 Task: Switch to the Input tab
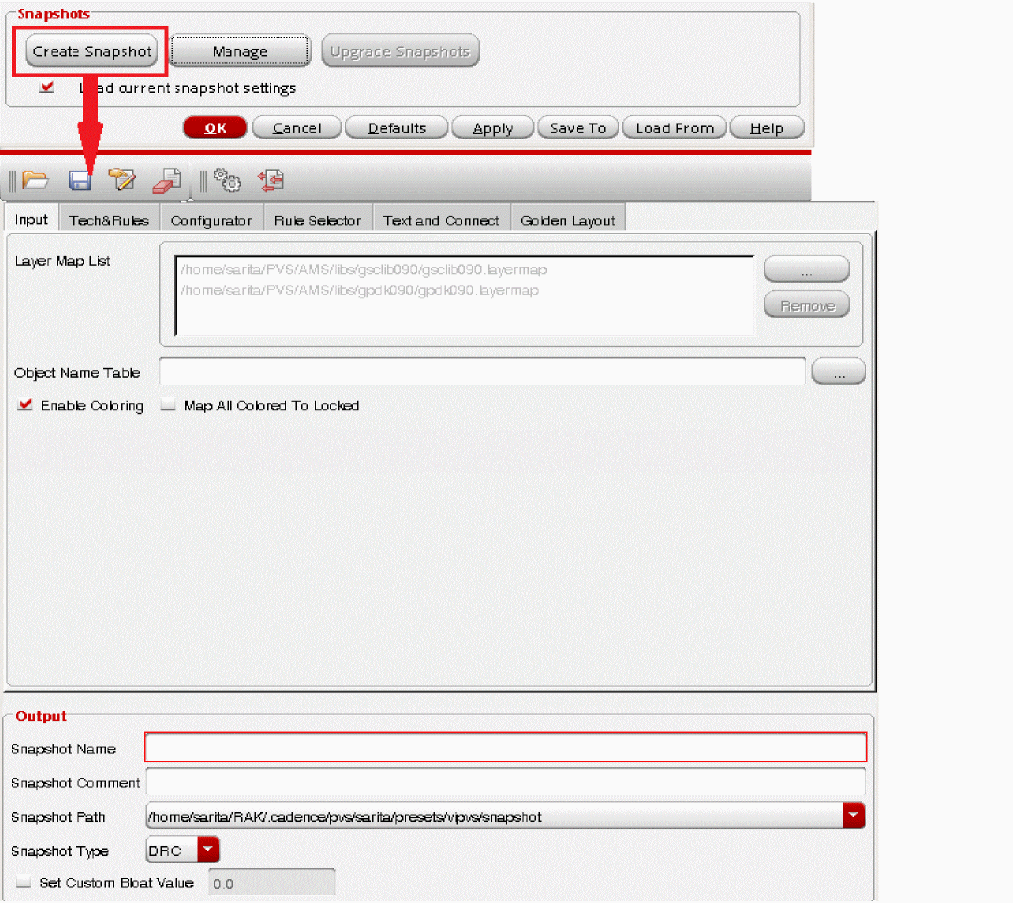[31, 219]
